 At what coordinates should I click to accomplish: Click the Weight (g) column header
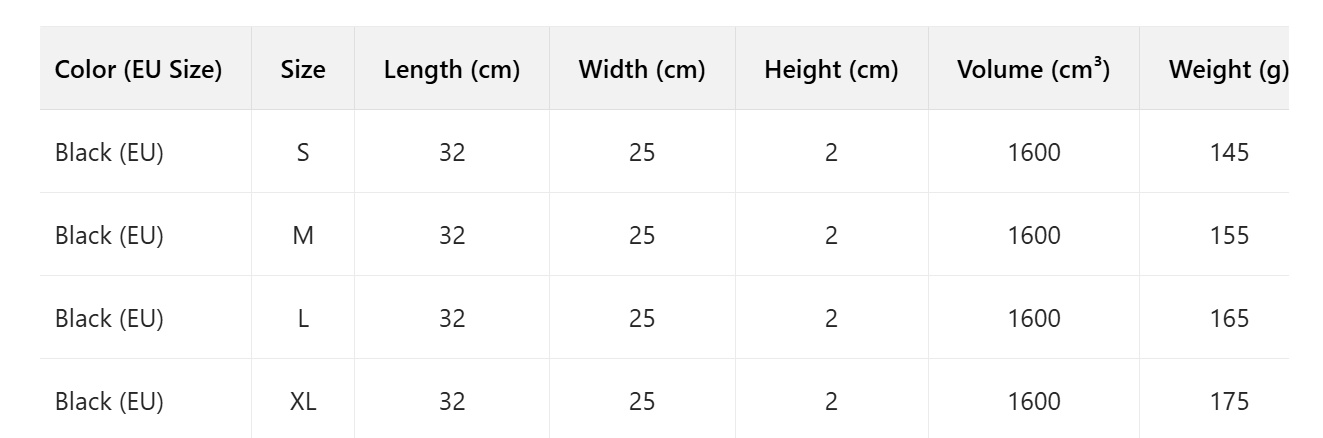click(x=1228, y=70)
